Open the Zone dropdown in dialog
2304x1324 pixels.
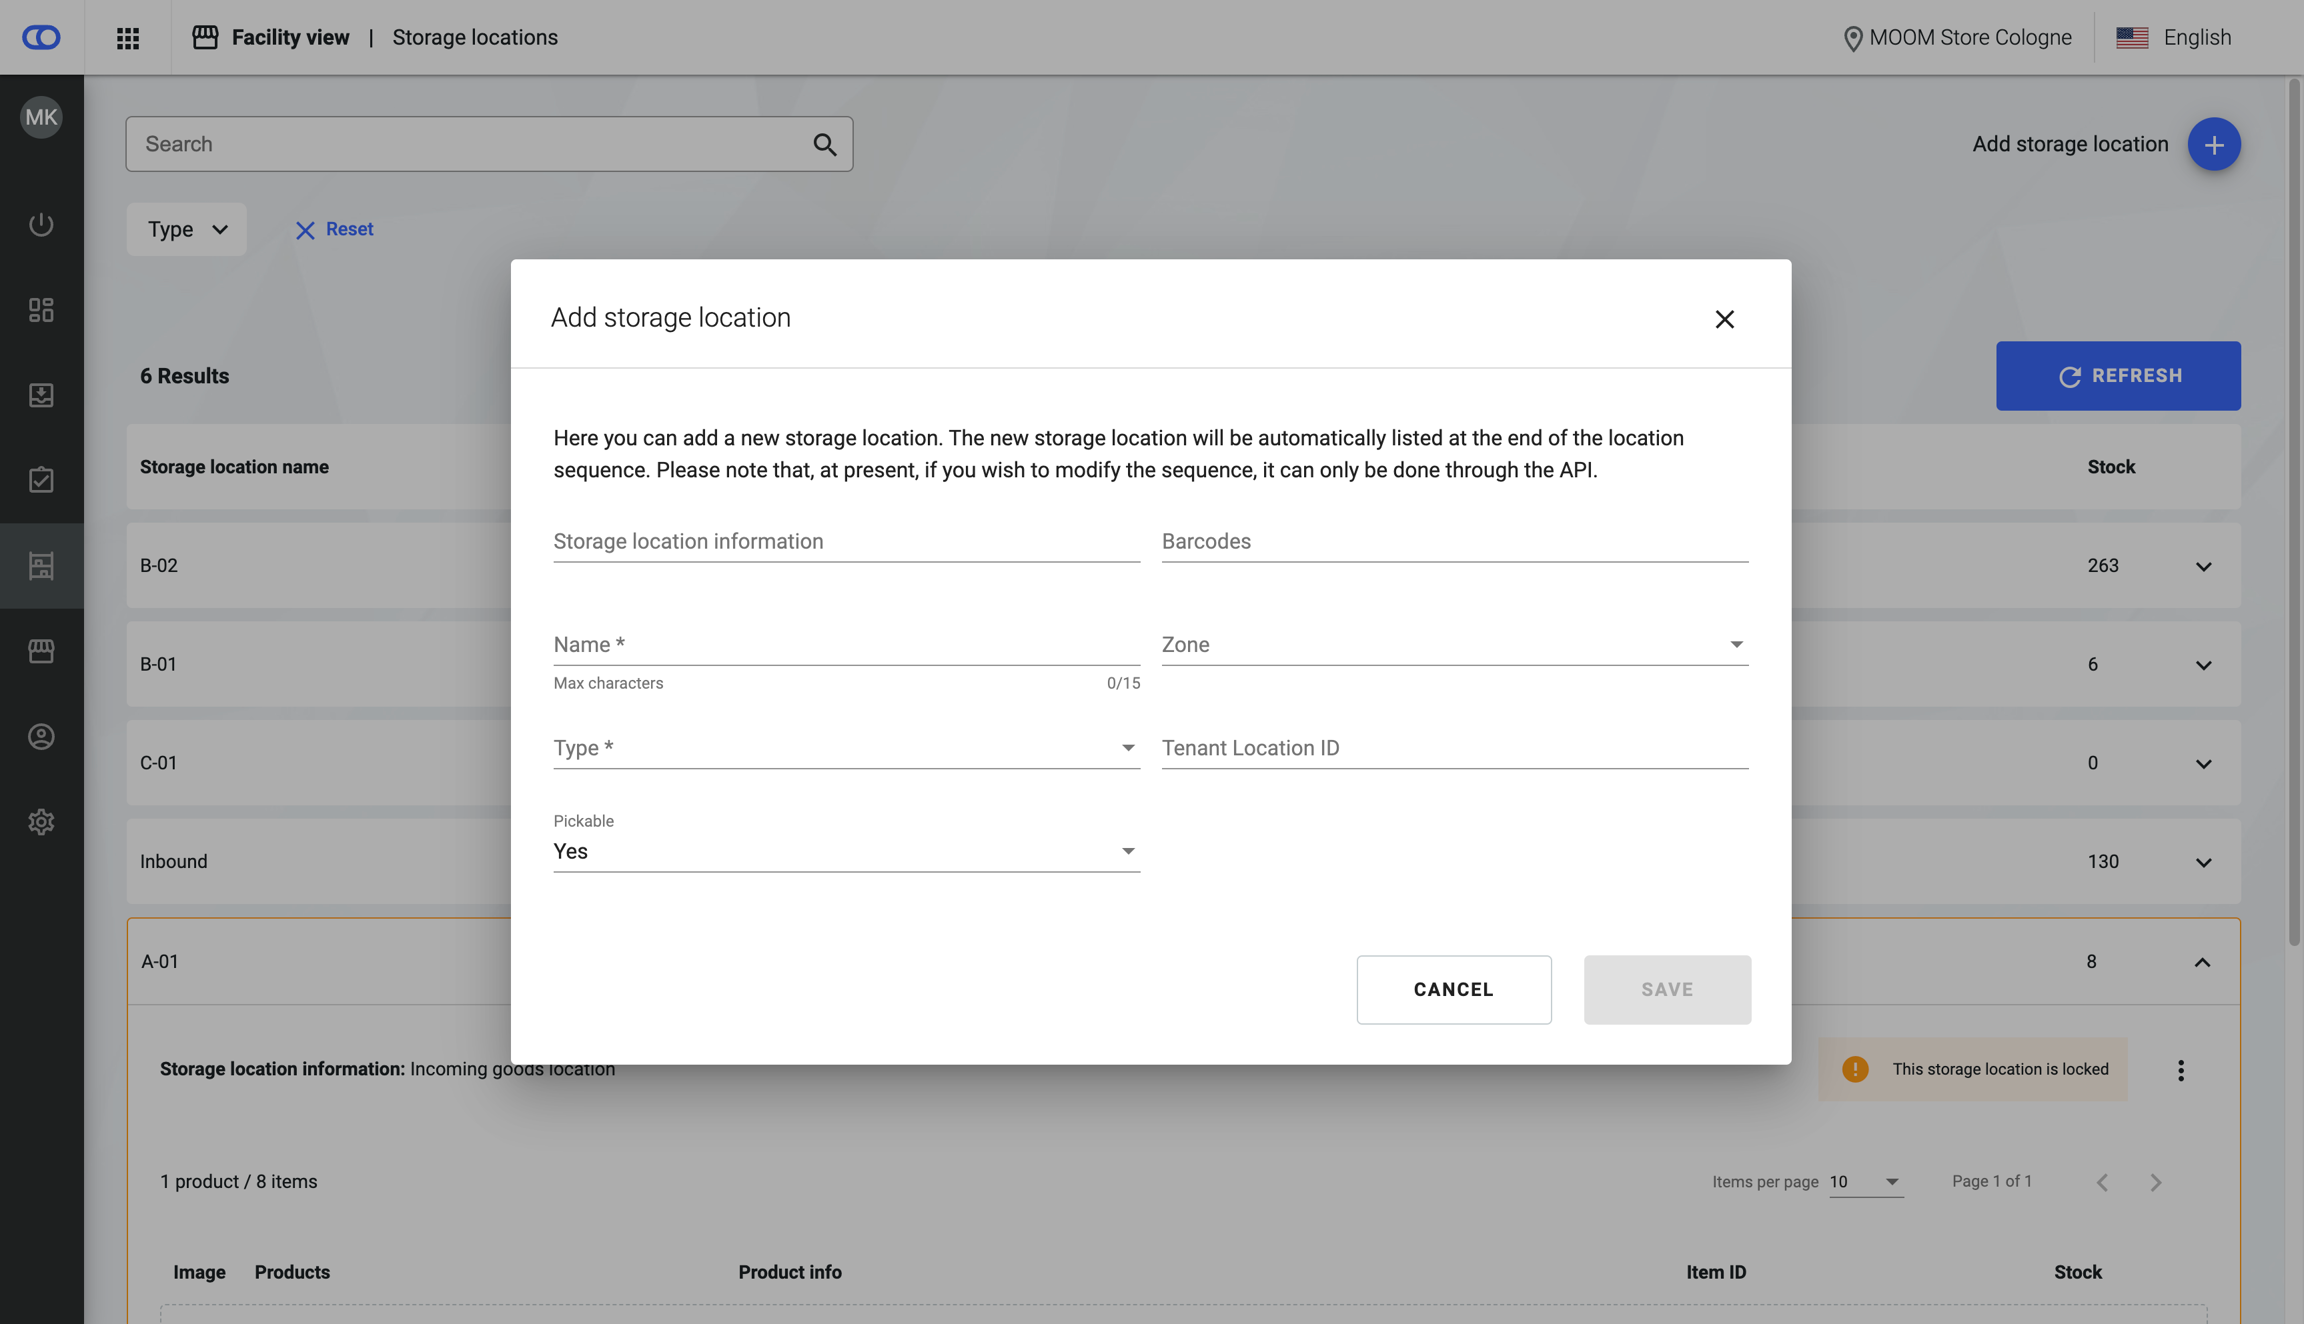(1454, 645)
